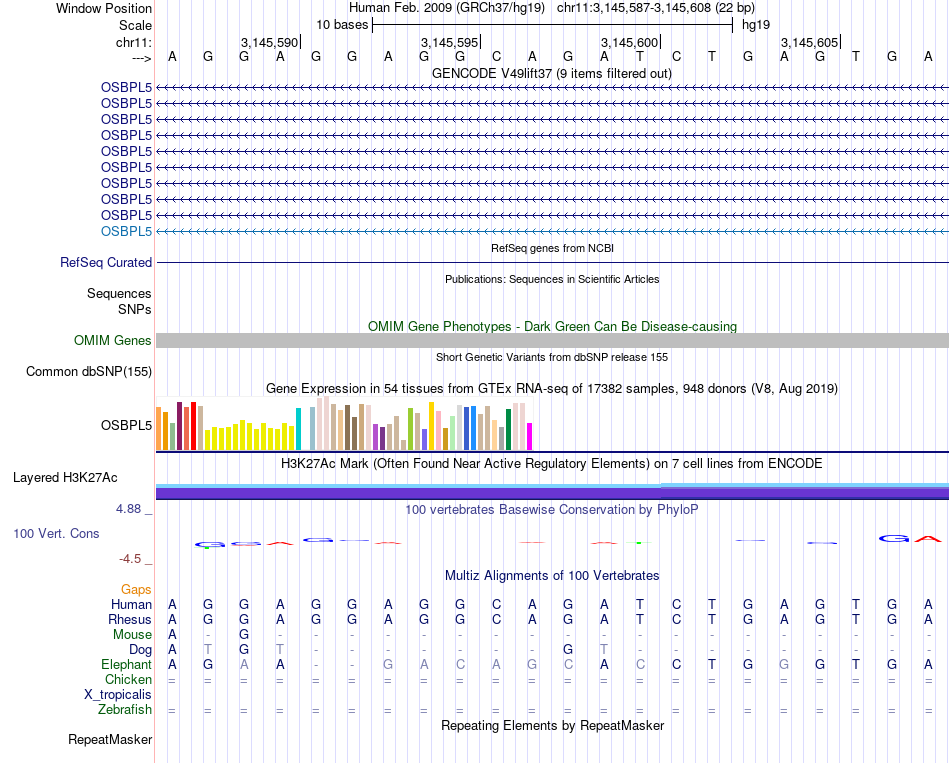Click the 3,145,600 ruler position marker
This screenshot has height=763, width=950.
(x=630, y=42)
